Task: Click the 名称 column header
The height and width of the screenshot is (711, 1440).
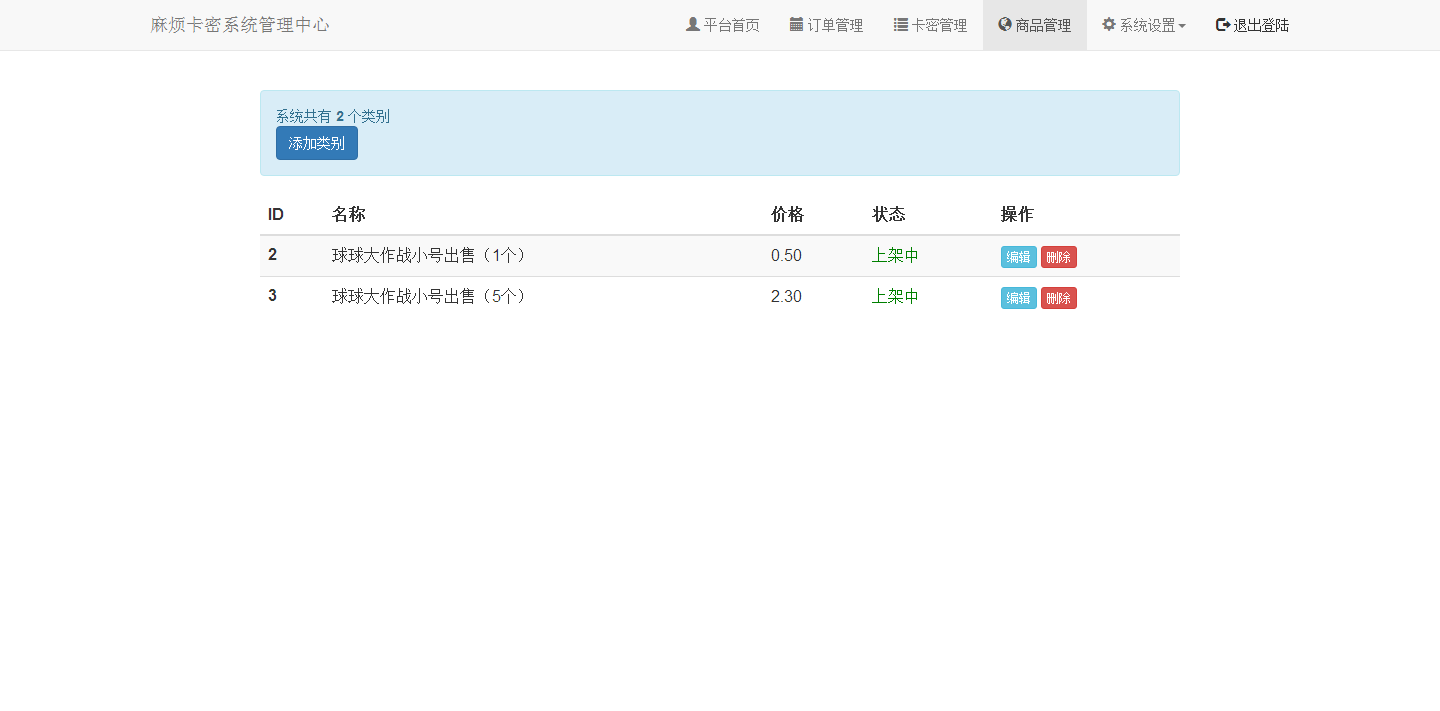Action: click(x=349, y=214)
